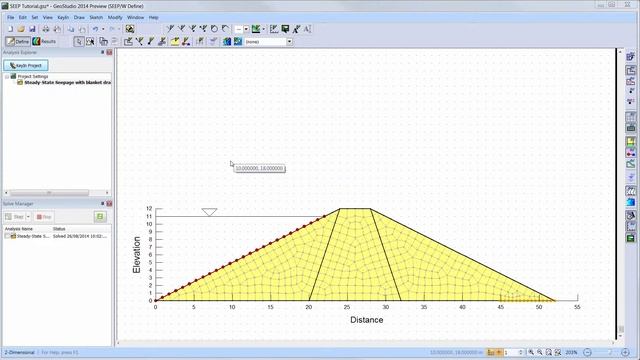This screenshot has width=640, height=360.
Task: Click the select-objects tool beside the pointer
Action: tap(90, 41)
